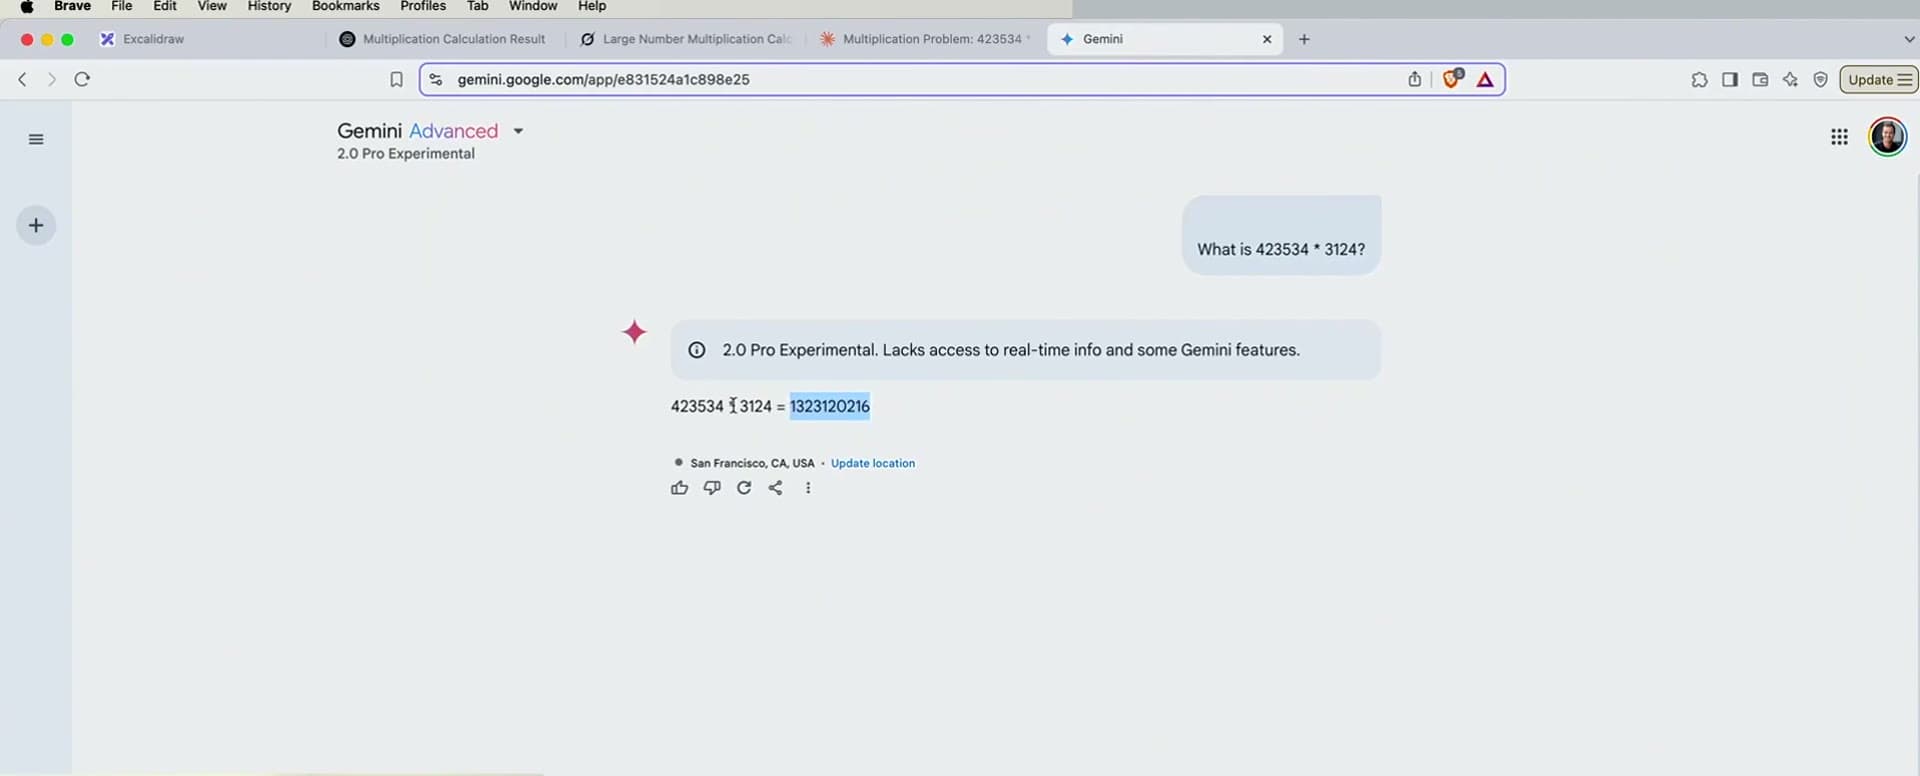Open the extensions puzzle icon
The image size is (1920, 776).
click(1699, 80)
